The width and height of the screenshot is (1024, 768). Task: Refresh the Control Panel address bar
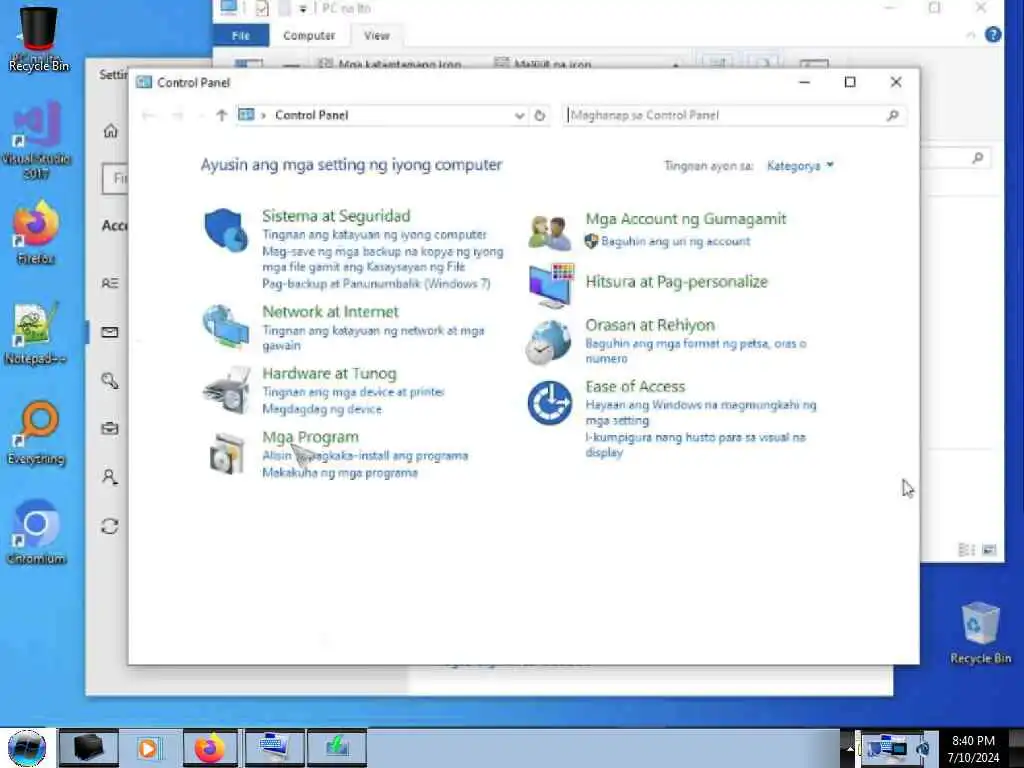(x=539, y=116)
